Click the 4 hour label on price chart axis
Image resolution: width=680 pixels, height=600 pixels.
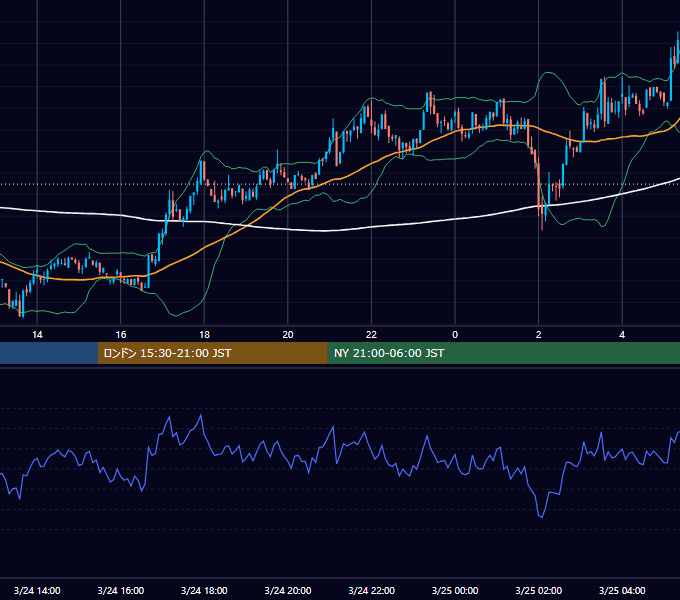(x=622, y=335)
